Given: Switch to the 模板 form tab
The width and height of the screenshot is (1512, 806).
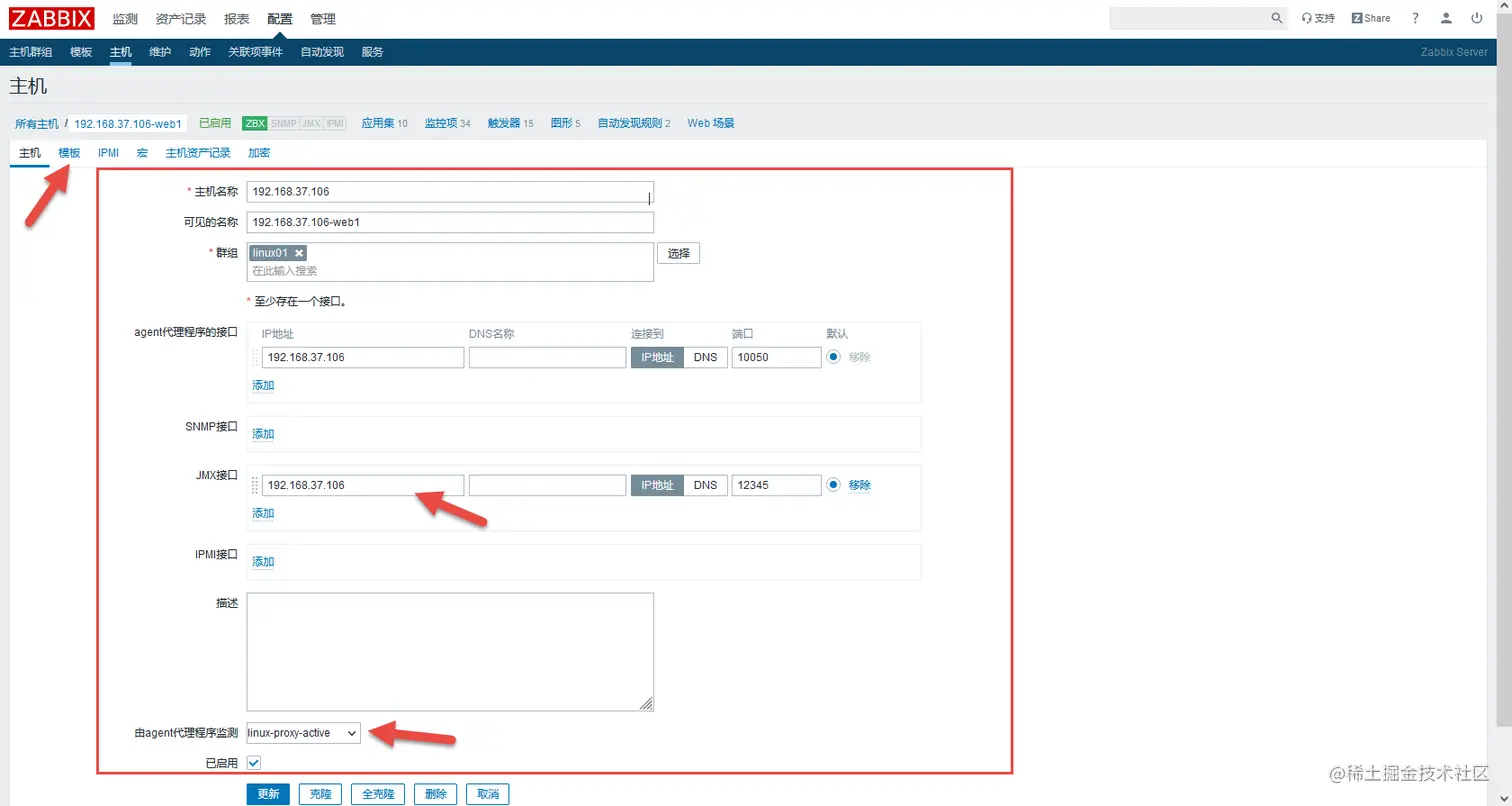Looking at the screenshot, I should pos(69,153).
